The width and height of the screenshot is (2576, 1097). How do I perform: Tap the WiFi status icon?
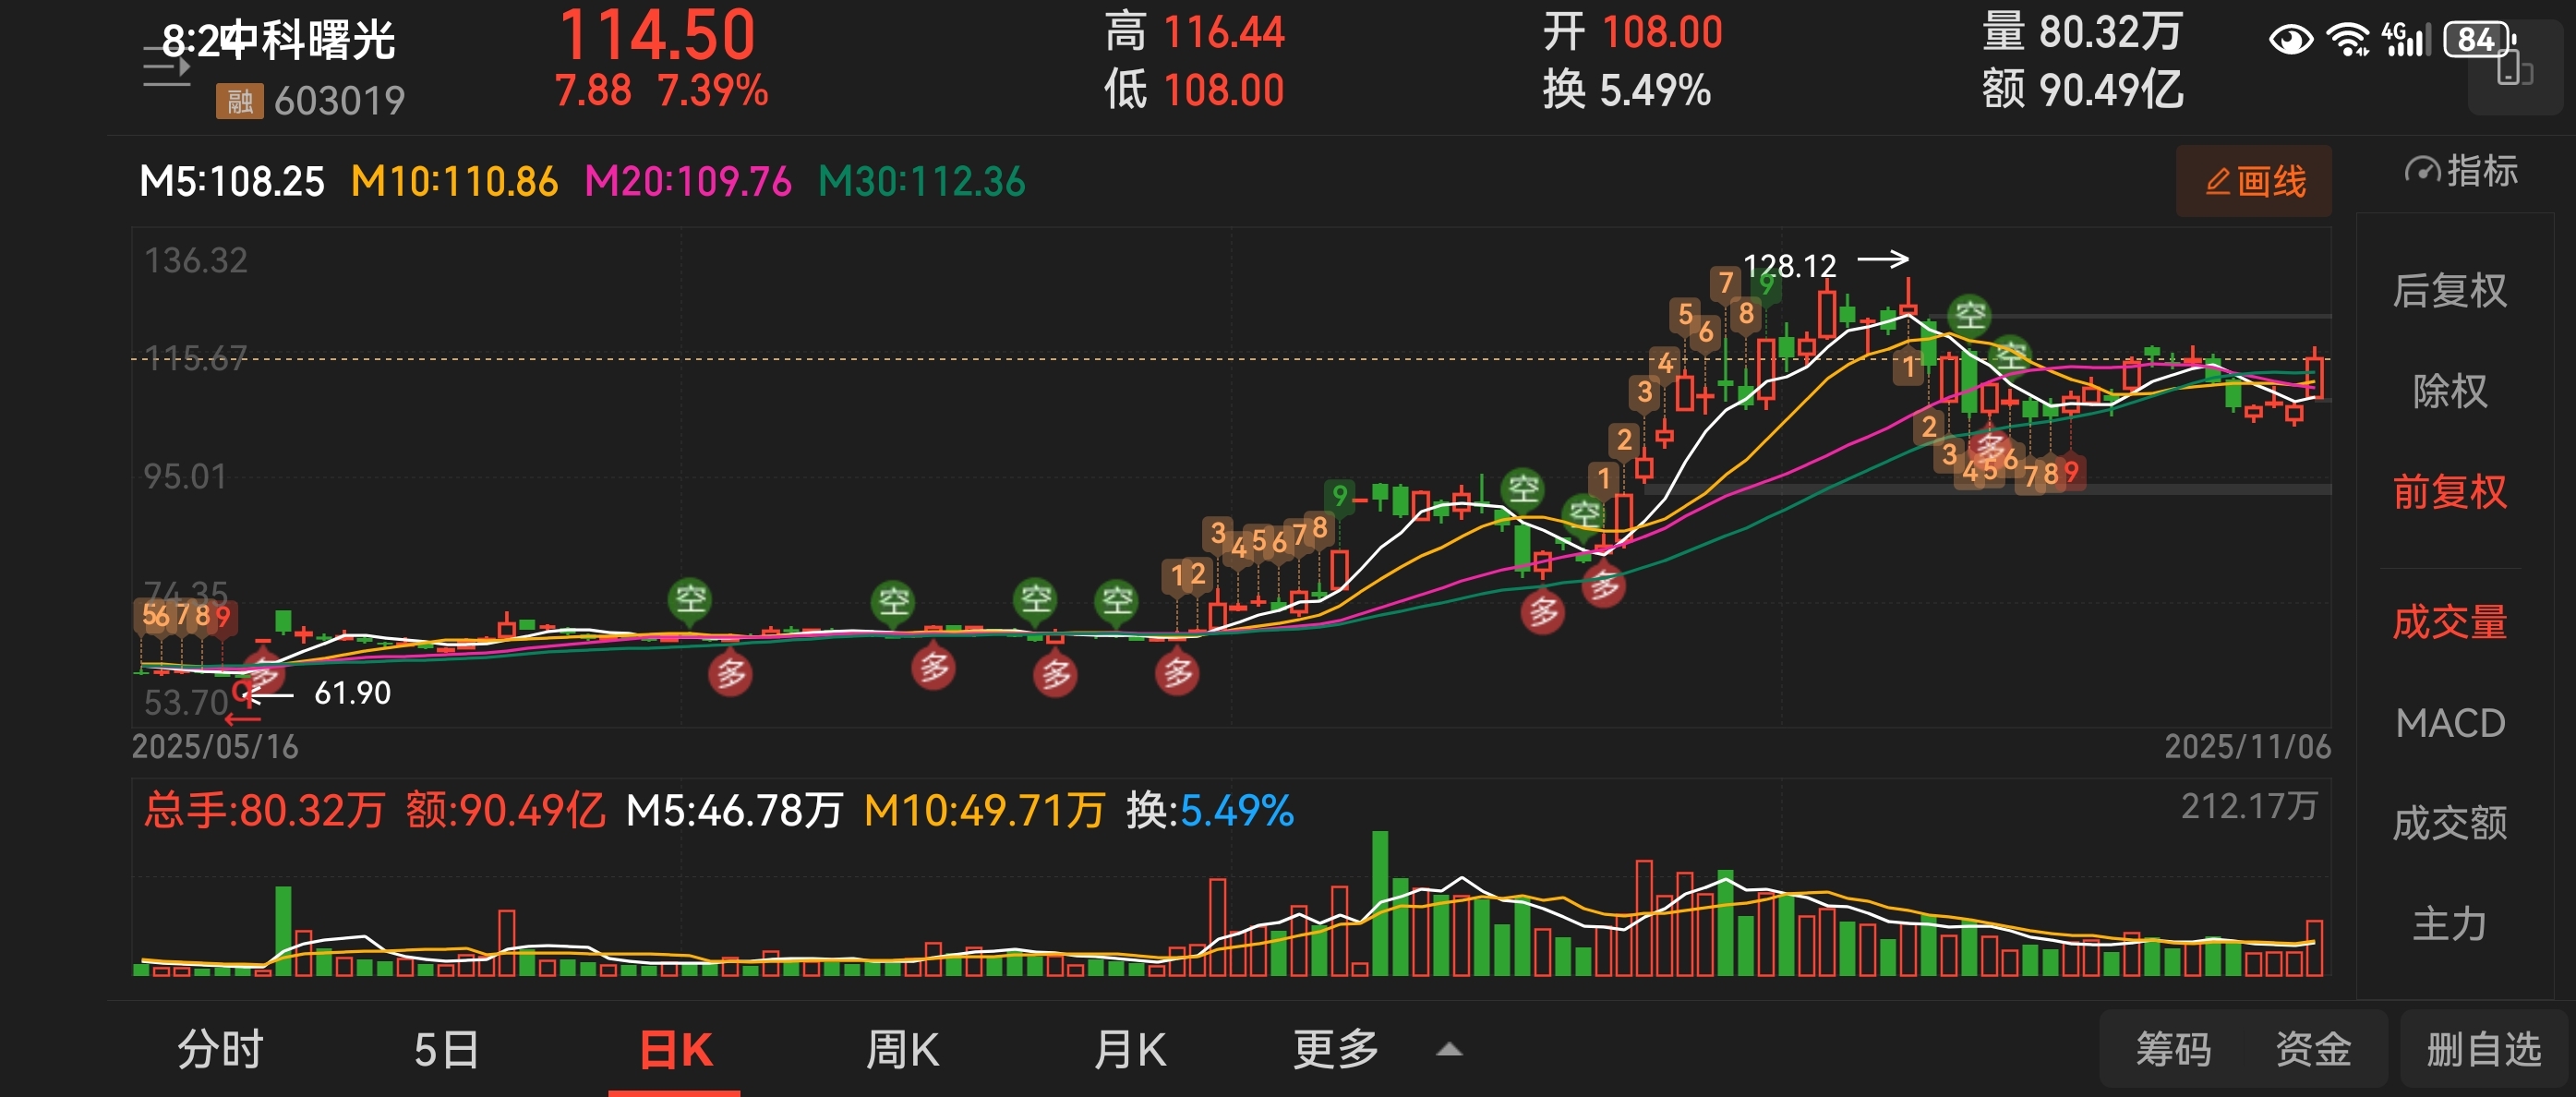click(x=2346, y=40)
